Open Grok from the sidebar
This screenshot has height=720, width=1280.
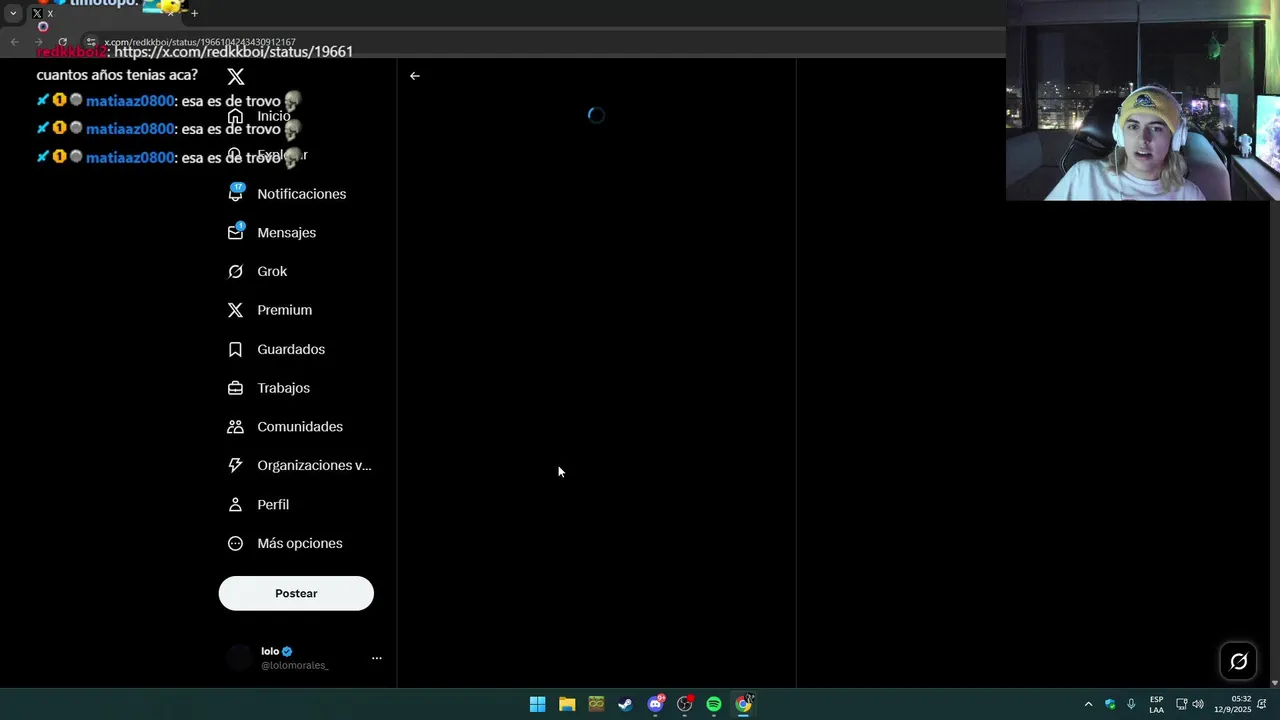click(x=257, y=272)
